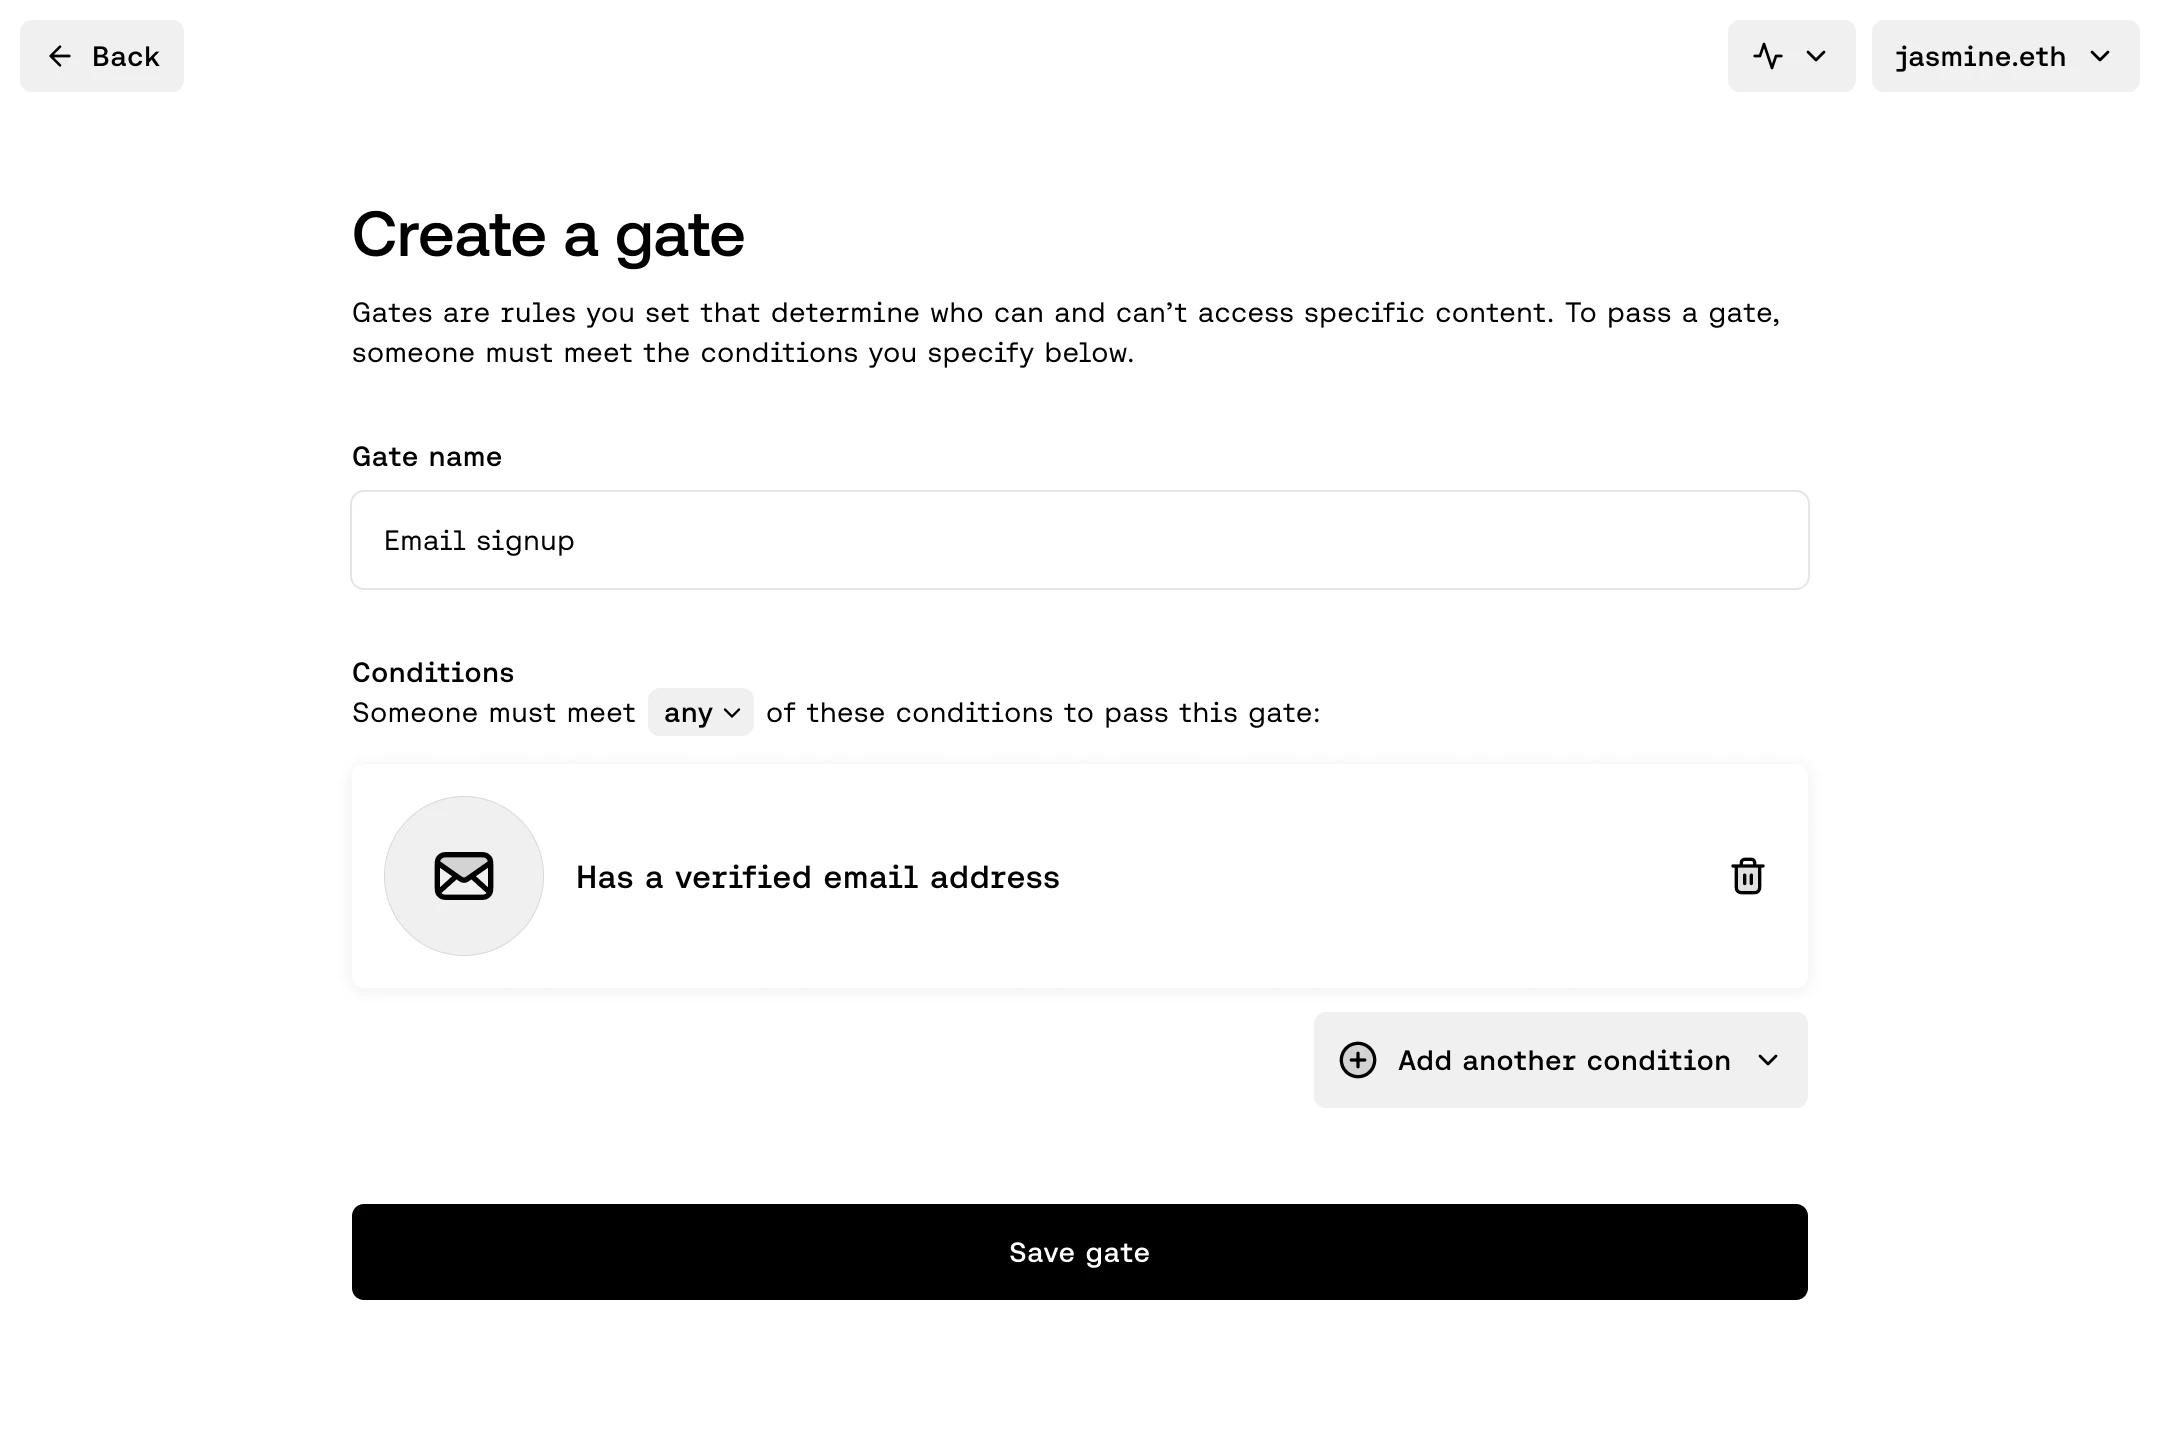The image size is (2160, 1440).
Task: Click the envelope icon in the condition card
Action: 464,876
